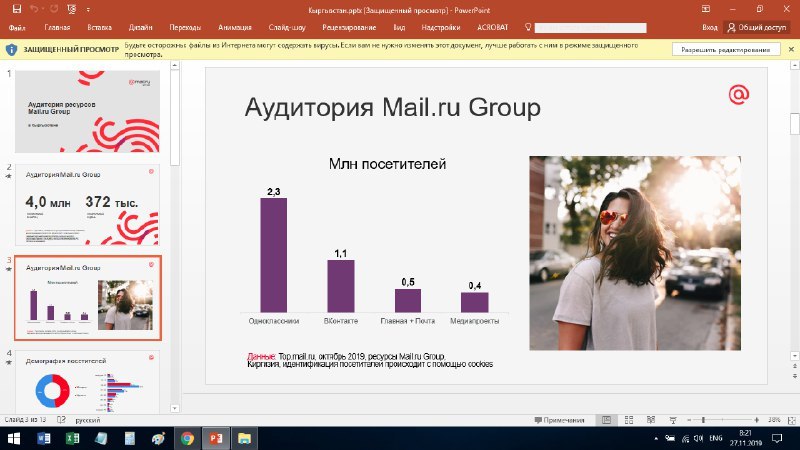Open the Надстройки tab
800x450 pixels.
[x=441, y=28]
